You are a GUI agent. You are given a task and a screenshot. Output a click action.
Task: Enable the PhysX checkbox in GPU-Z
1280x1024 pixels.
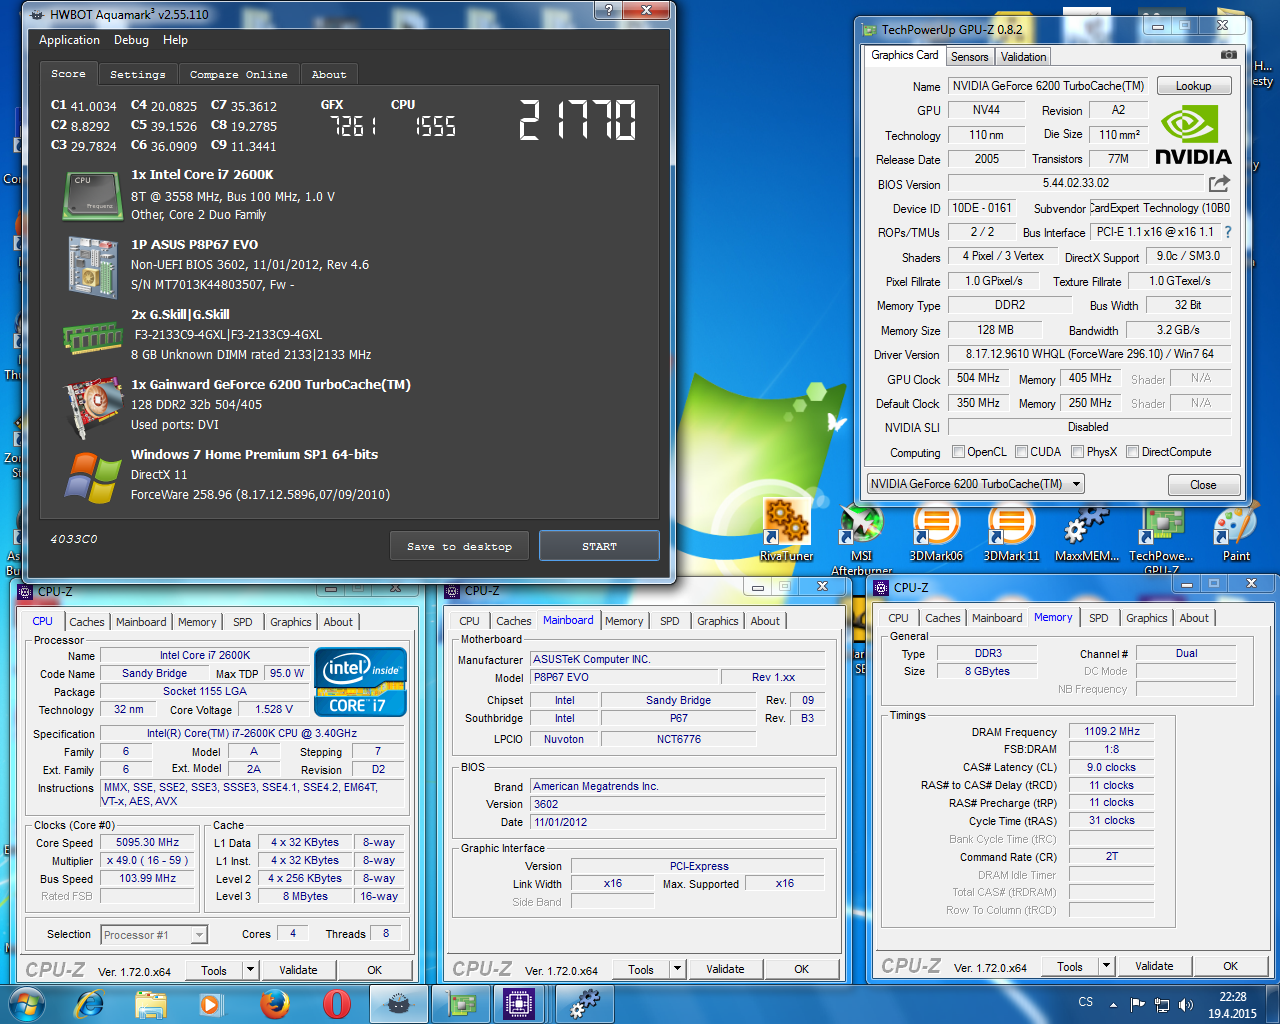(1078, 452)
